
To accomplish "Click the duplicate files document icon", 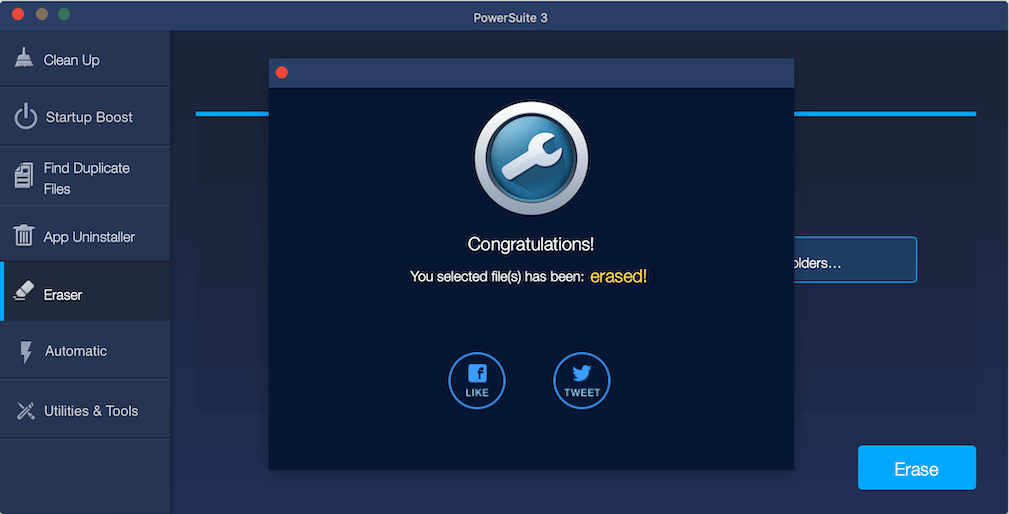I will pyautogui.click(x=24, y=175).
